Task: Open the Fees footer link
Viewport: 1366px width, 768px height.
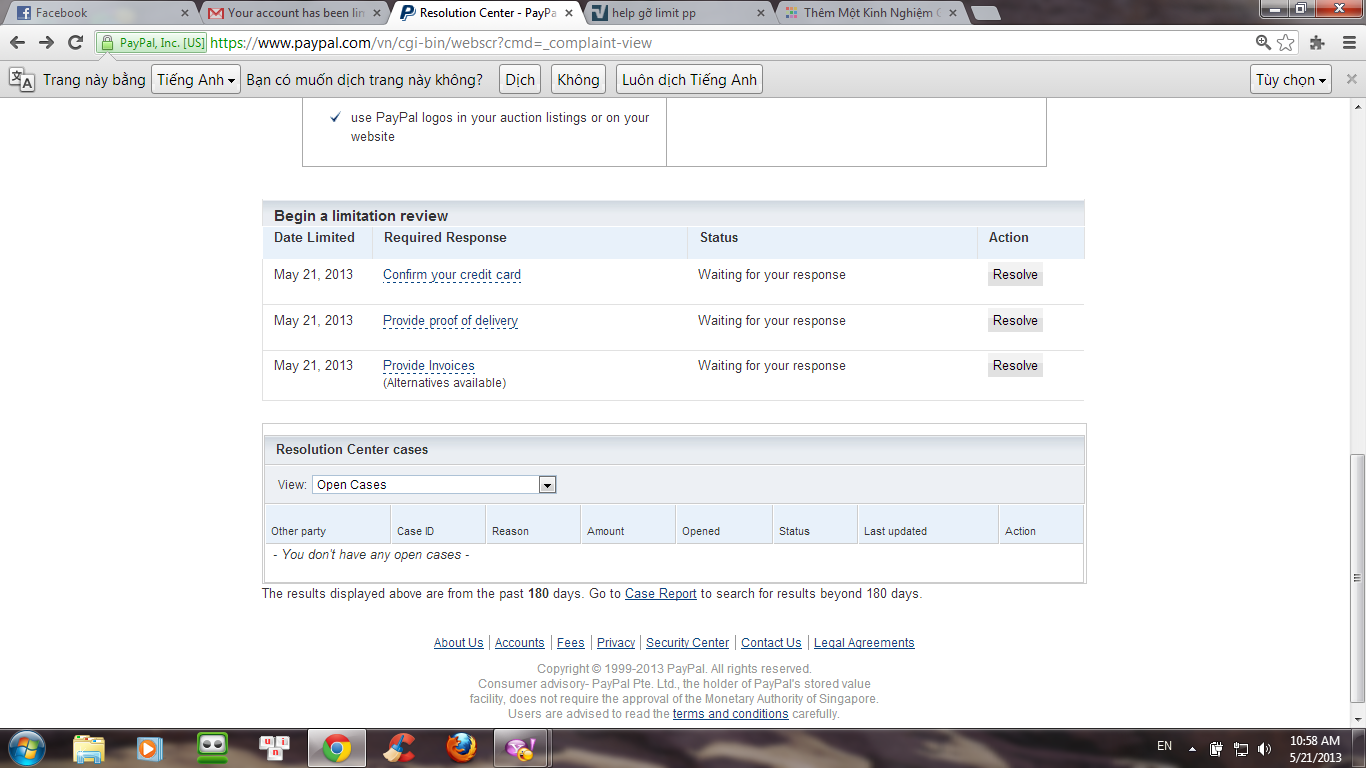Action: 571,643
